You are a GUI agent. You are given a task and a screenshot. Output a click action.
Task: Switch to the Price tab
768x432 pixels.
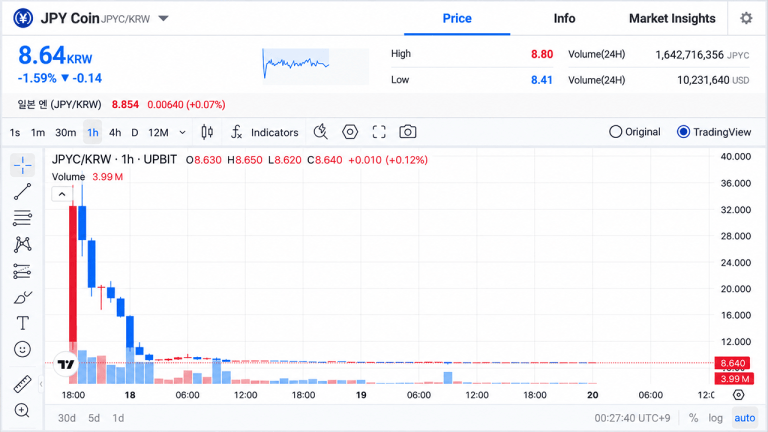[457, 19]
